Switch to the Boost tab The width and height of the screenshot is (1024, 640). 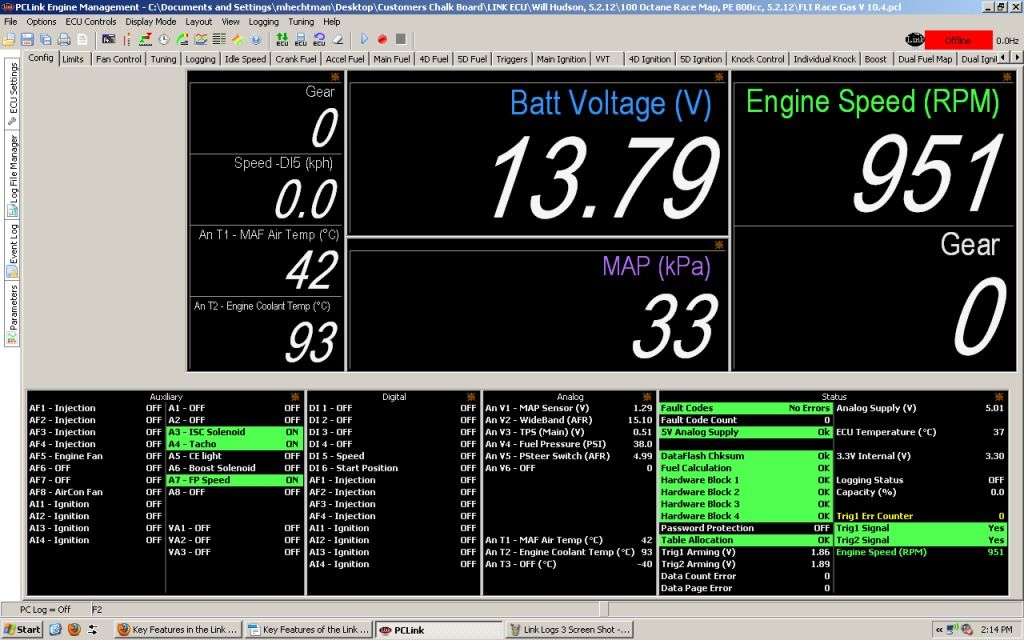[x=876, y=59]
